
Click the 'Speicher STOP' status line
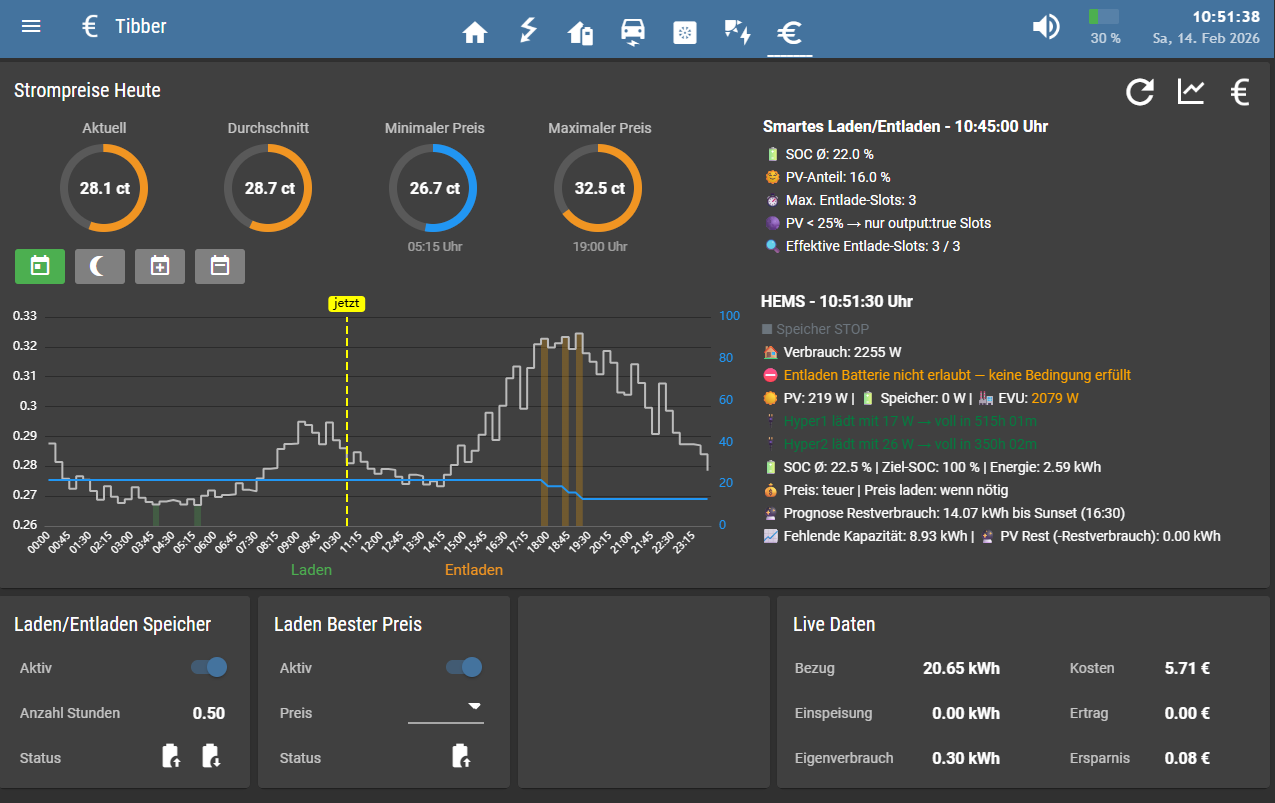click(816, 329)
